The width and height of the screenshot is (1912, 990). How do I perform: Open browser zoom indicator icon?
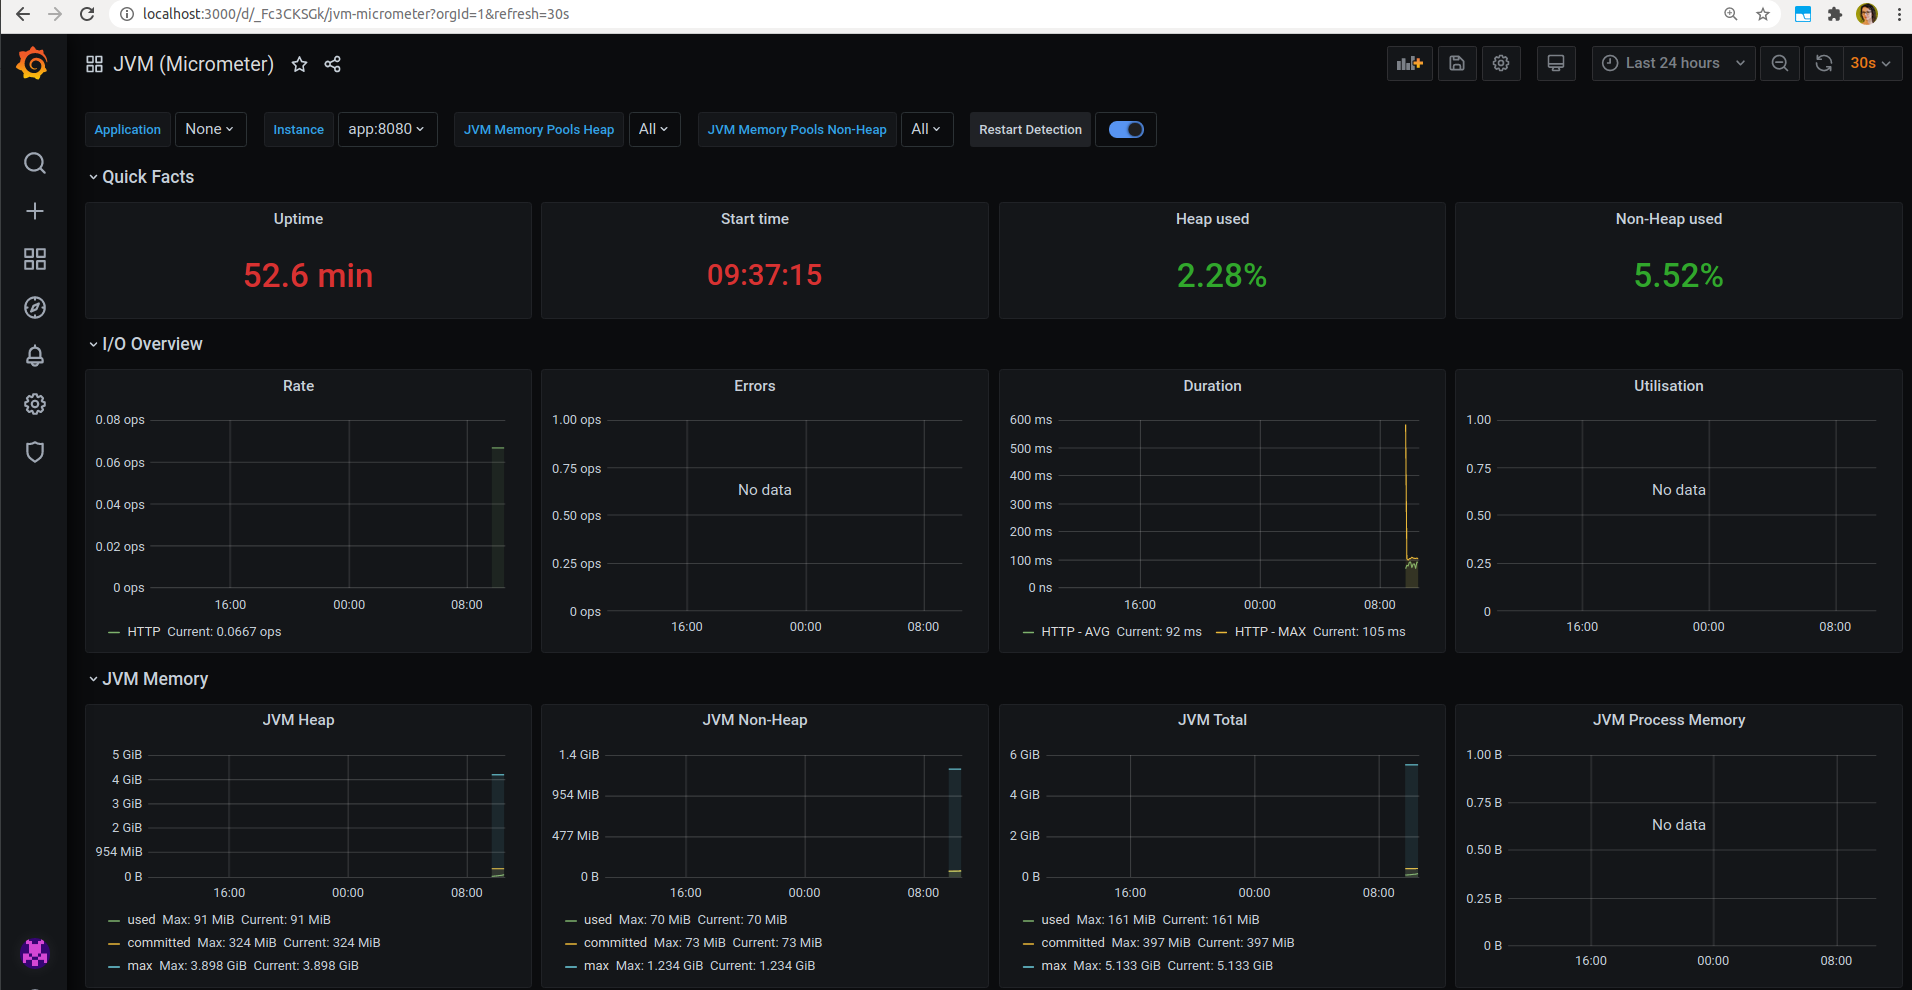coord(1731,14)
